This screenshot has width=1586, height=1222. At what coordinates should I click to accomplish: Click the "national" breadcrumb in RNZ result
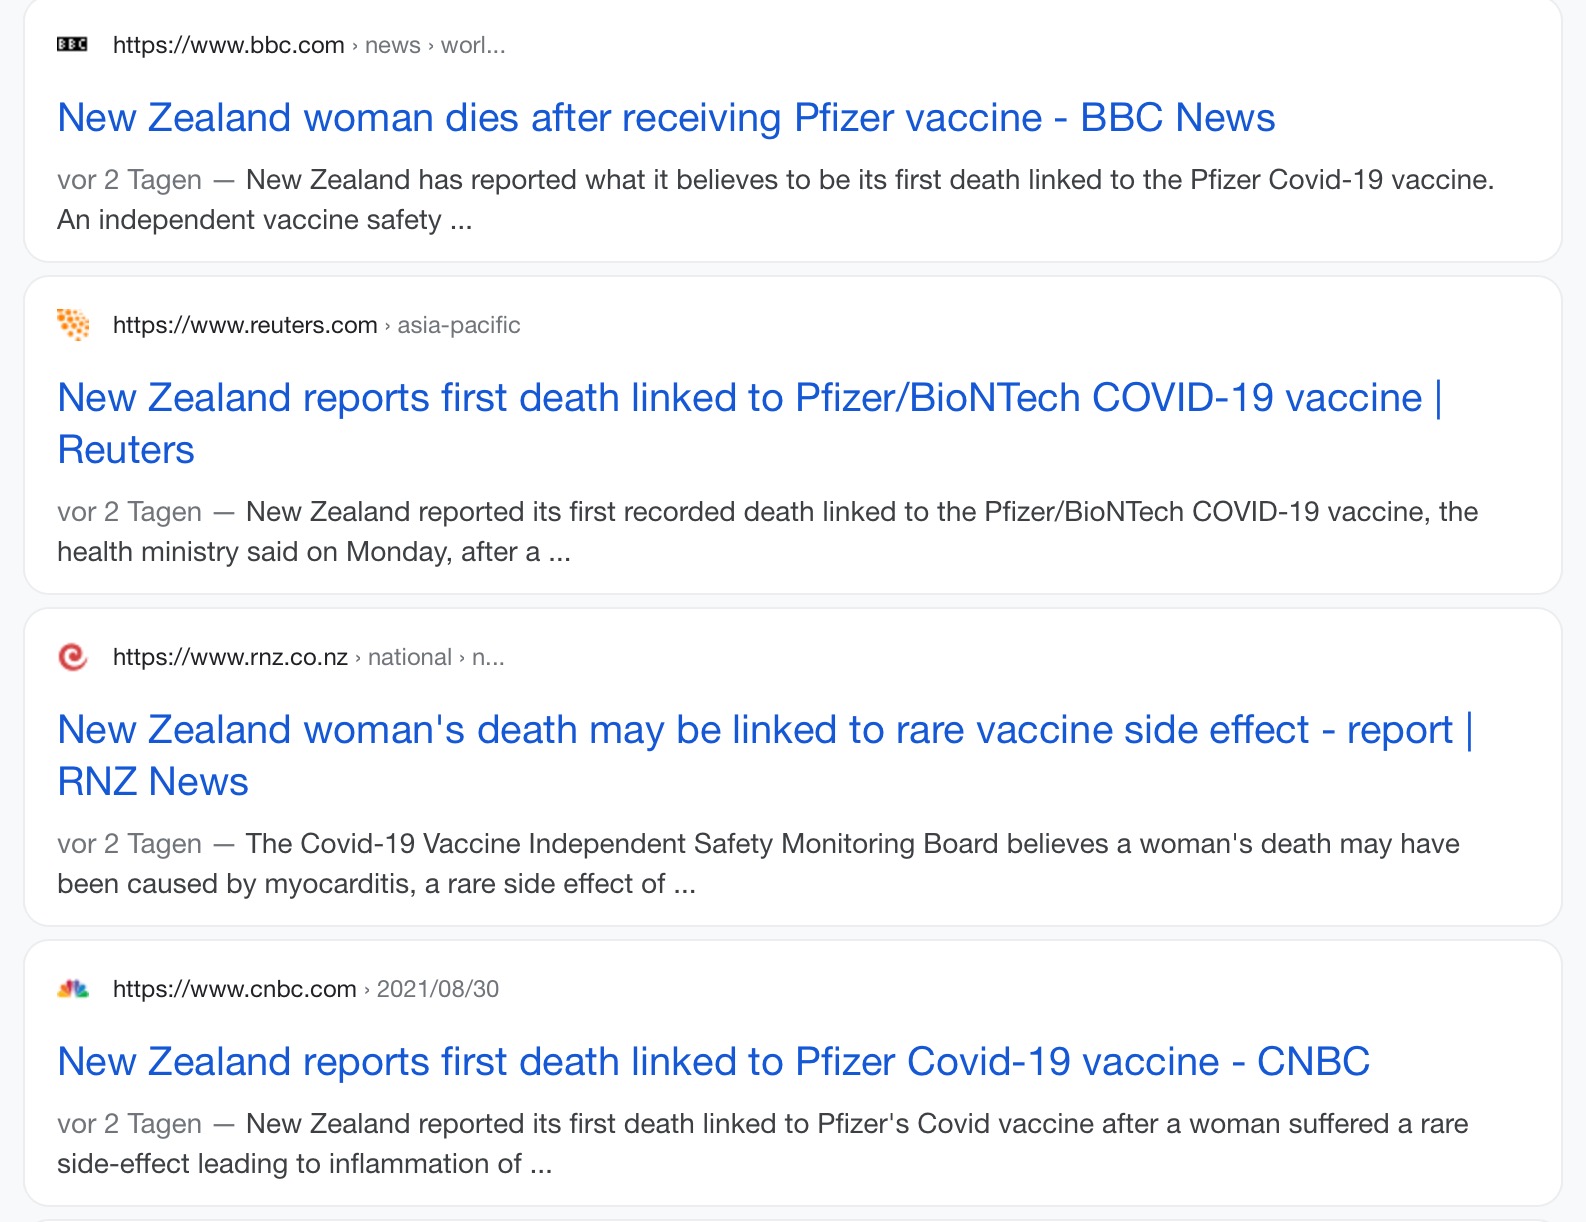(410, 657)
